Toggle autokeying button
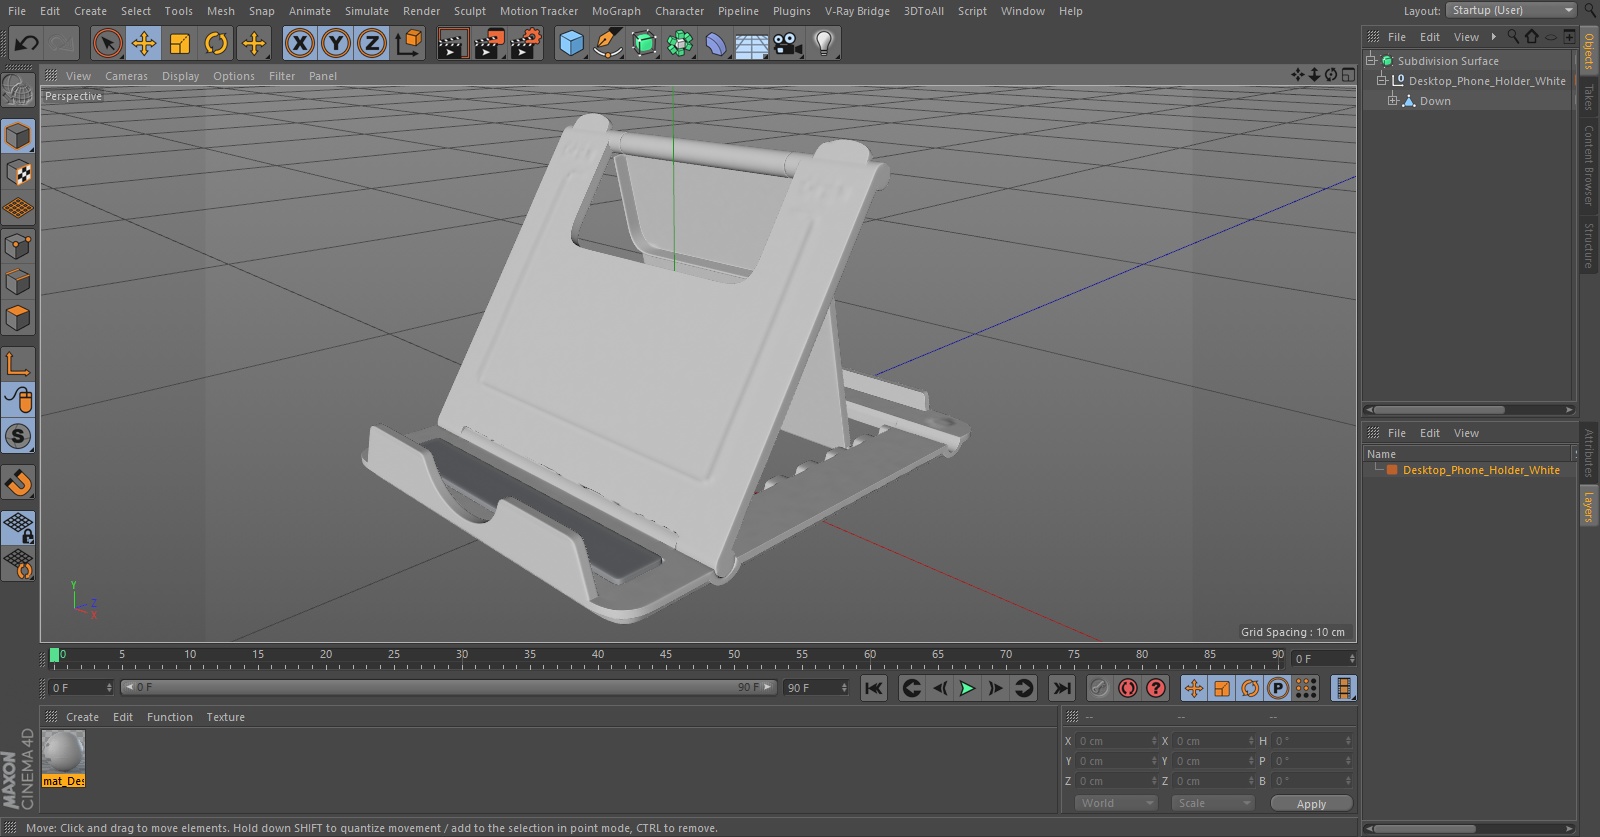The image size is (1600, 837). [x=1127, y=688]
